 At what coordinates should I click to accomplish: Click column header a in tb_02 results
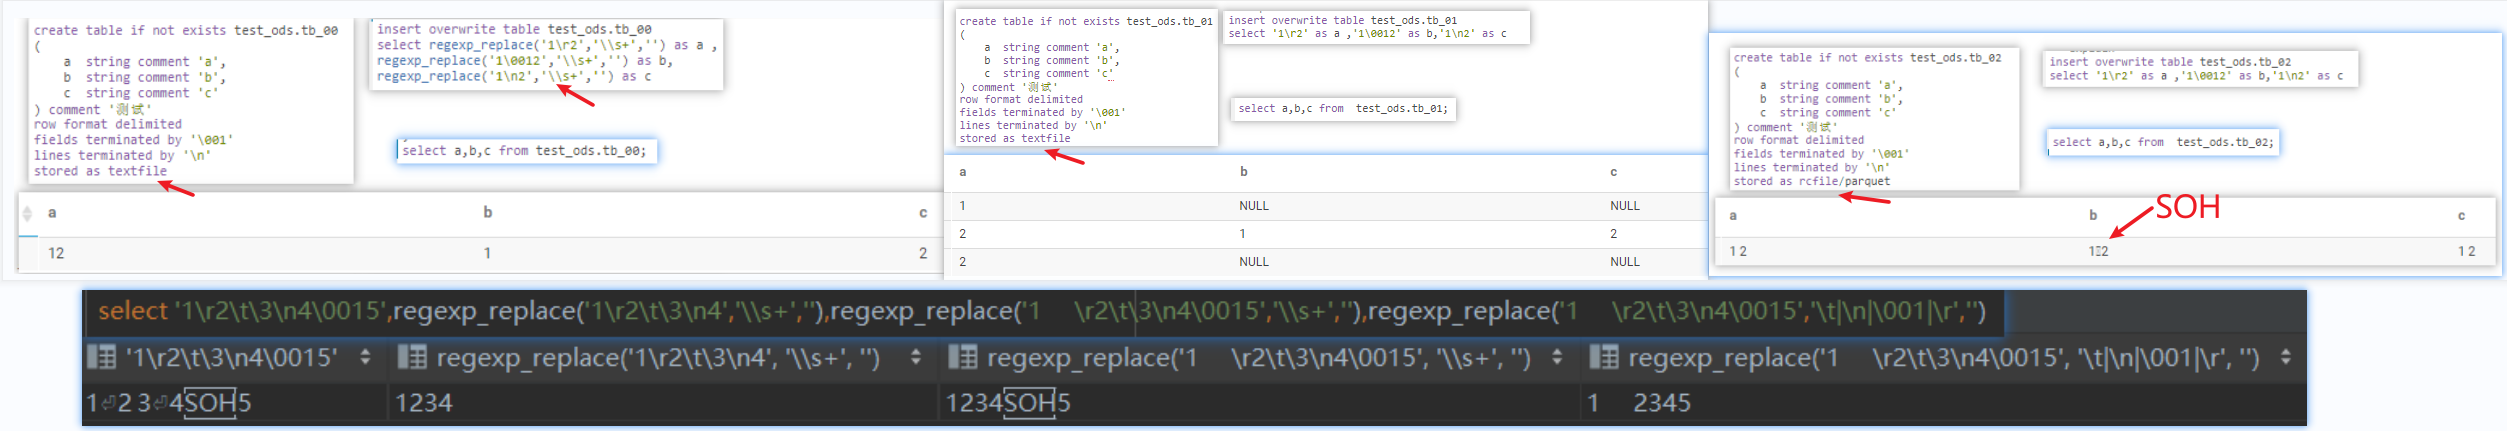(x=1733, y=216)
